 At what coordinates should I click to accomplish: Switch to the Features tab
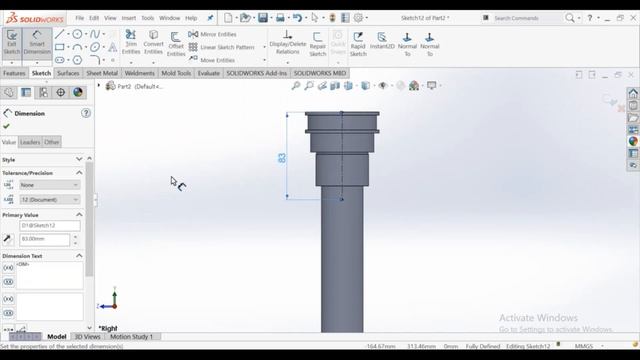tap(14, 73)
